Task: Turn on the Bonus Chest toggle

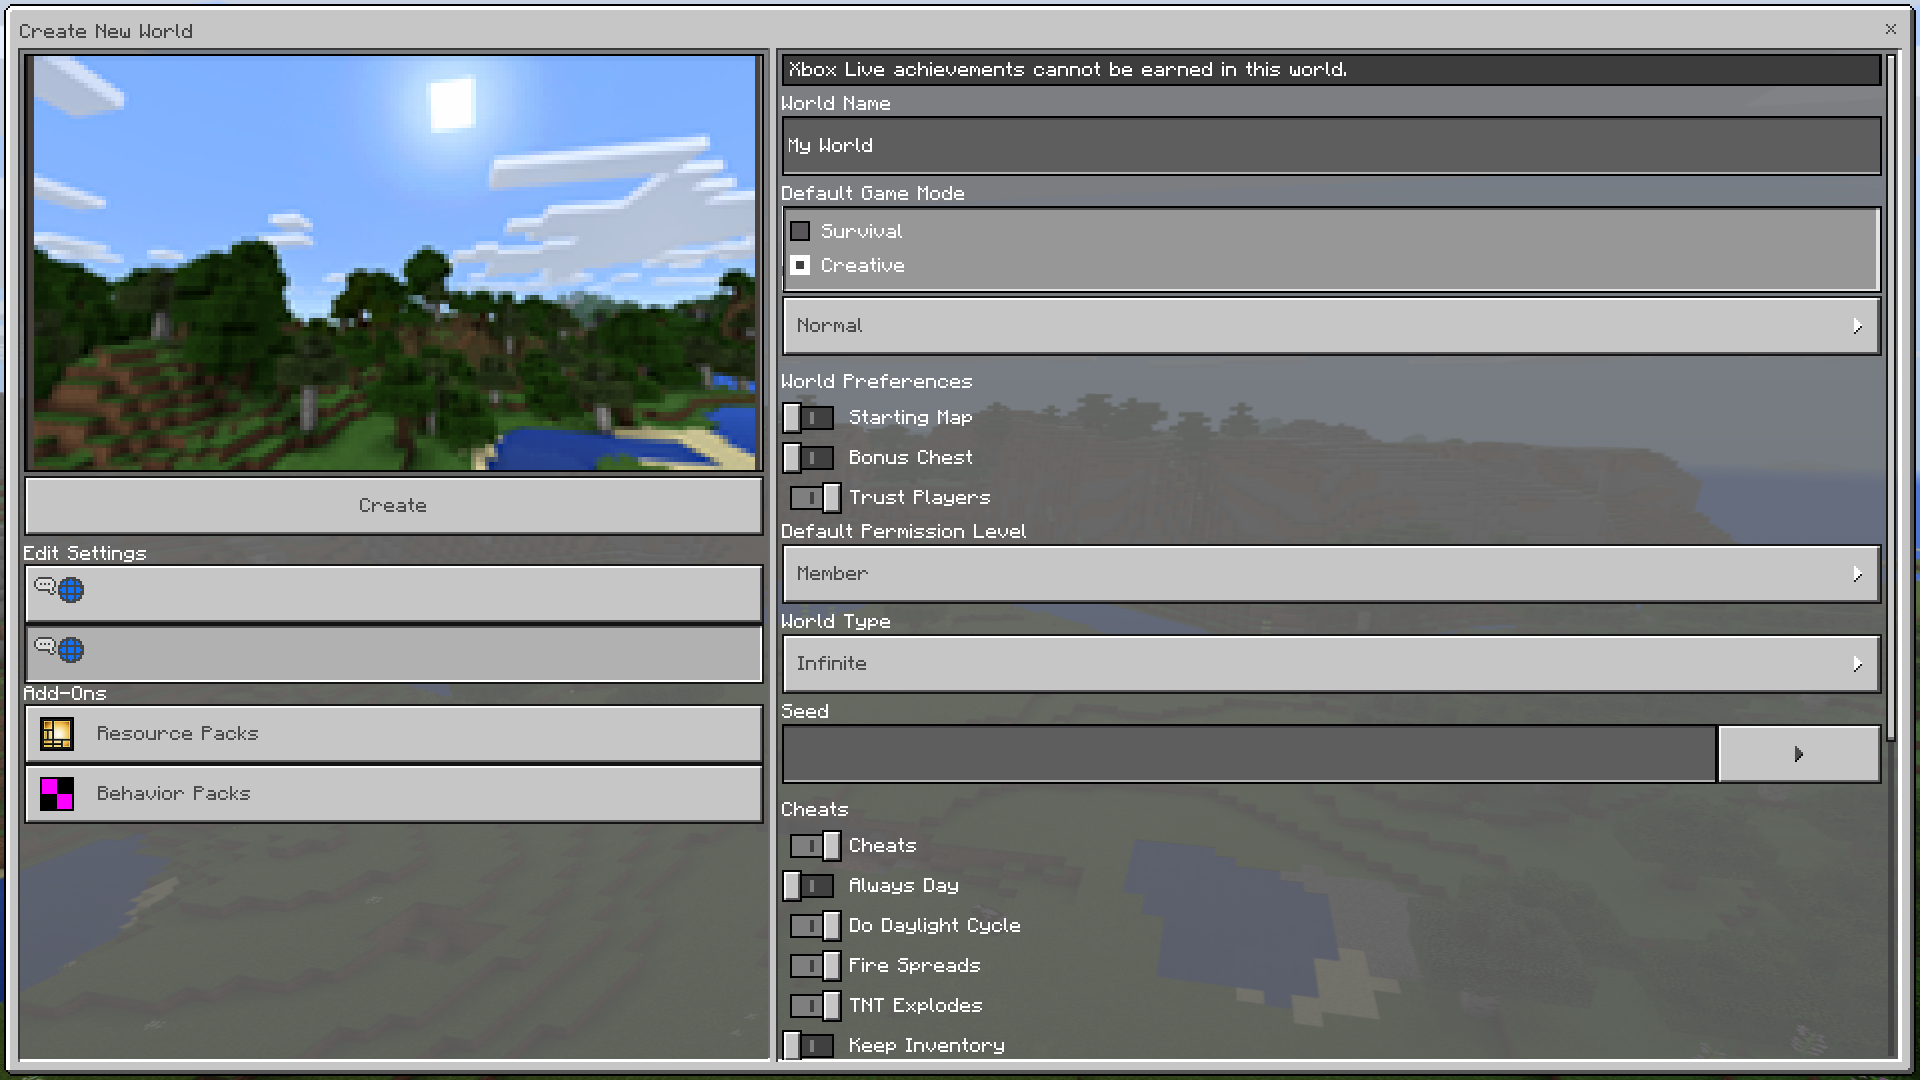Action: [x=809, y=458]
